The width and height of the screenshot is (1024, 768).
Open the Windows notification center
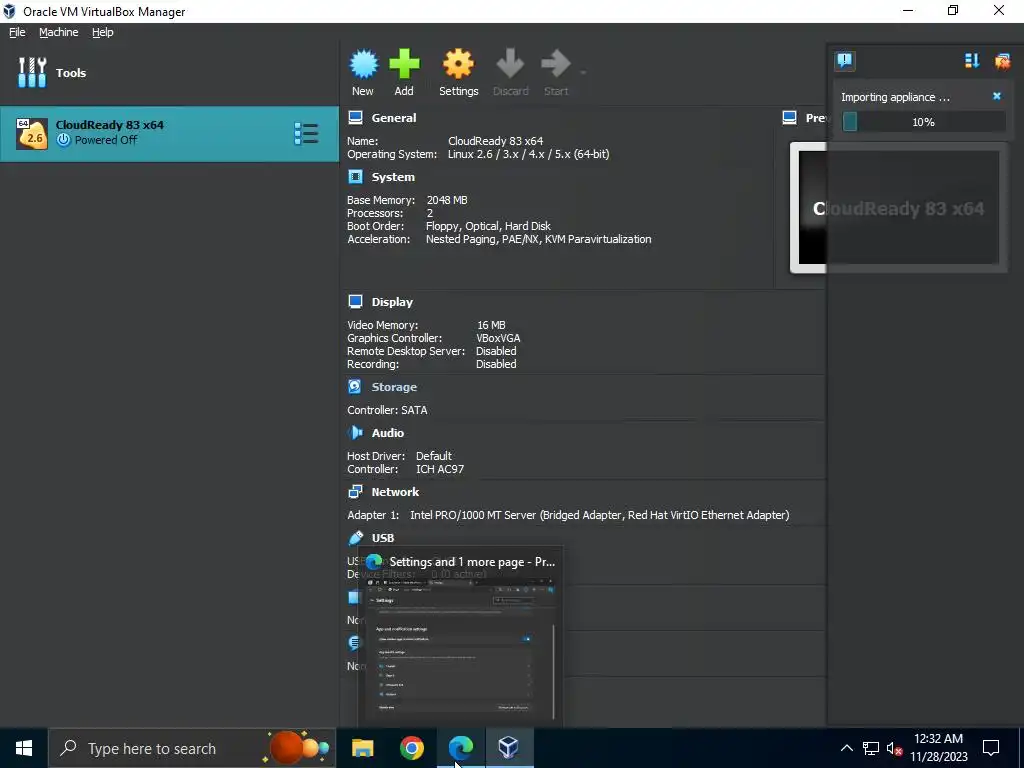pyautogui.click(x=991, y=748)
